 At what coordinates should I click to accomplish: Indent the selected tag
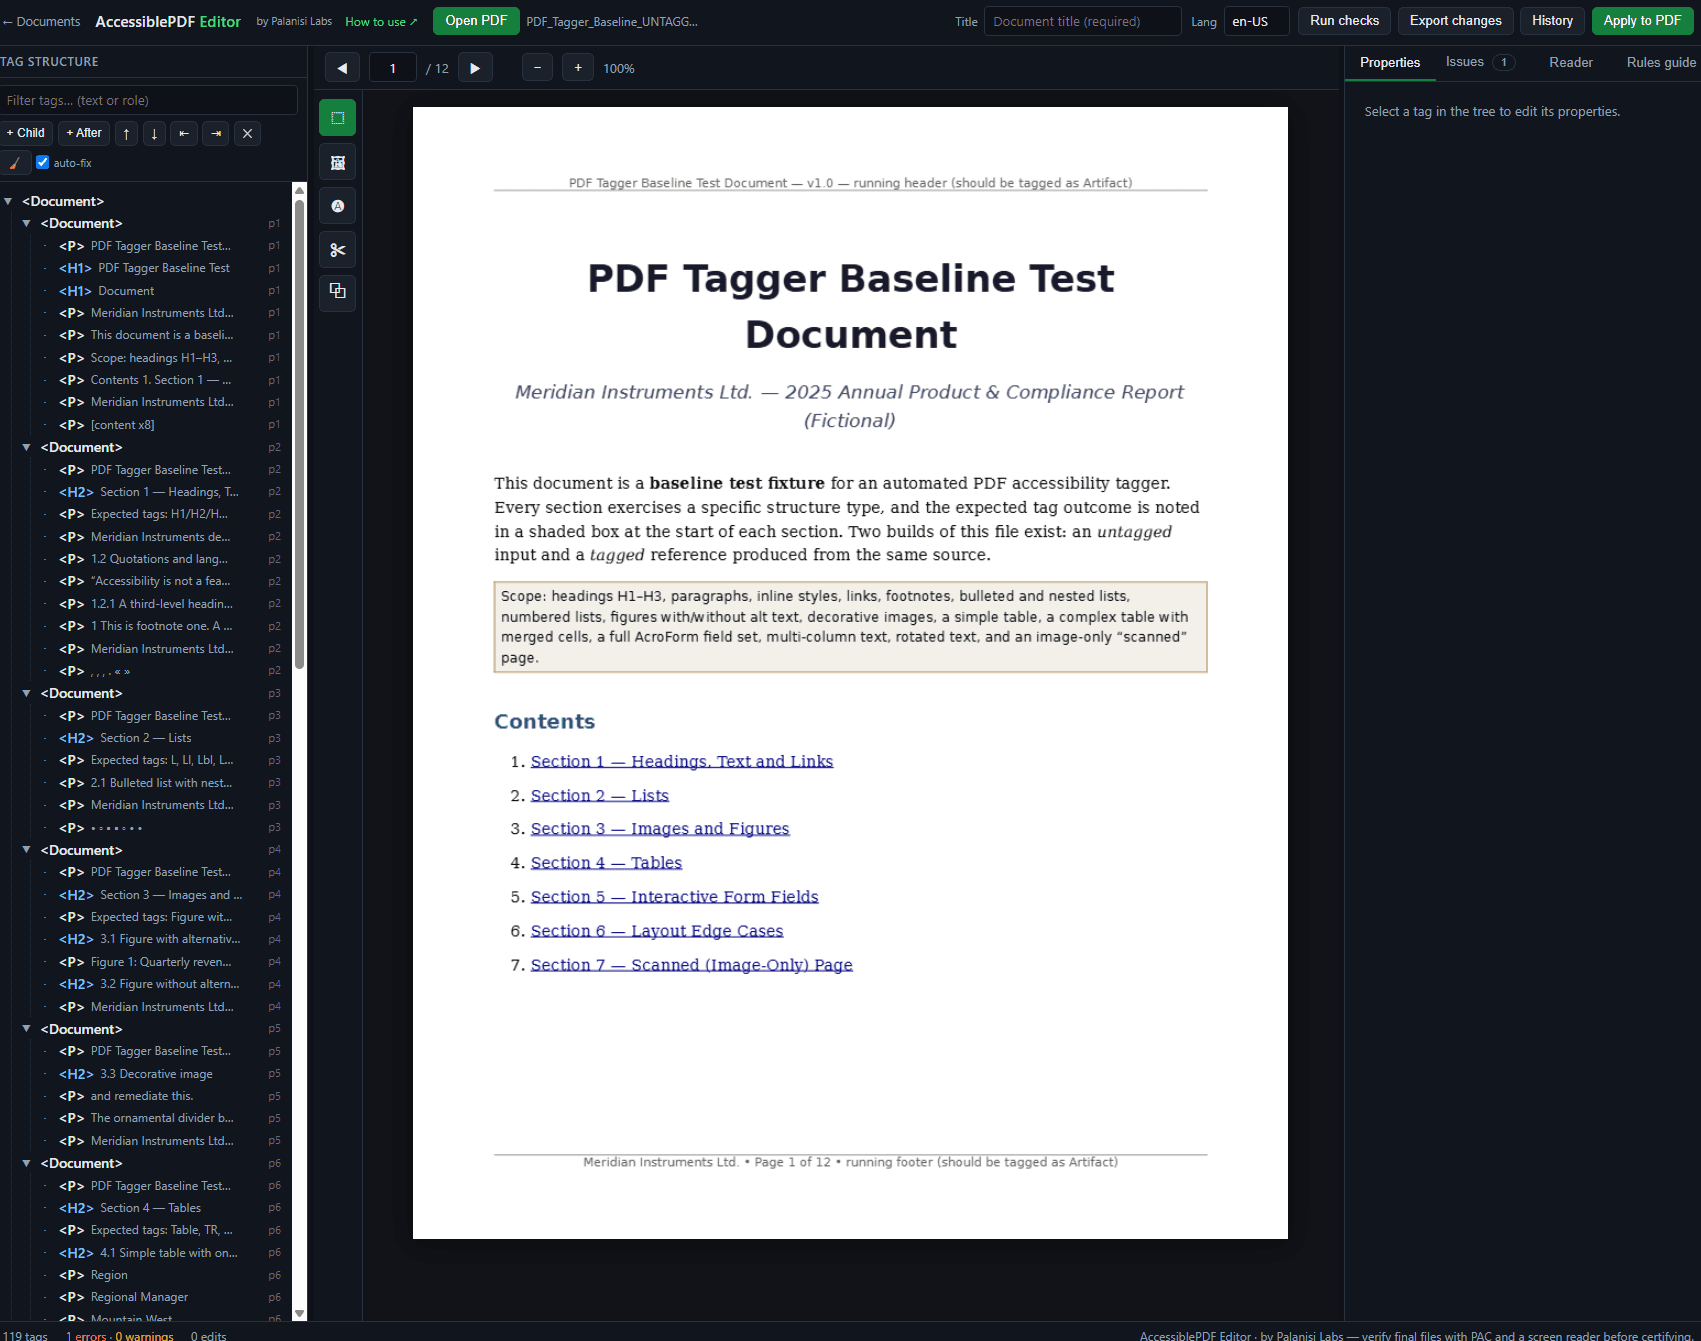click(216, 133)
